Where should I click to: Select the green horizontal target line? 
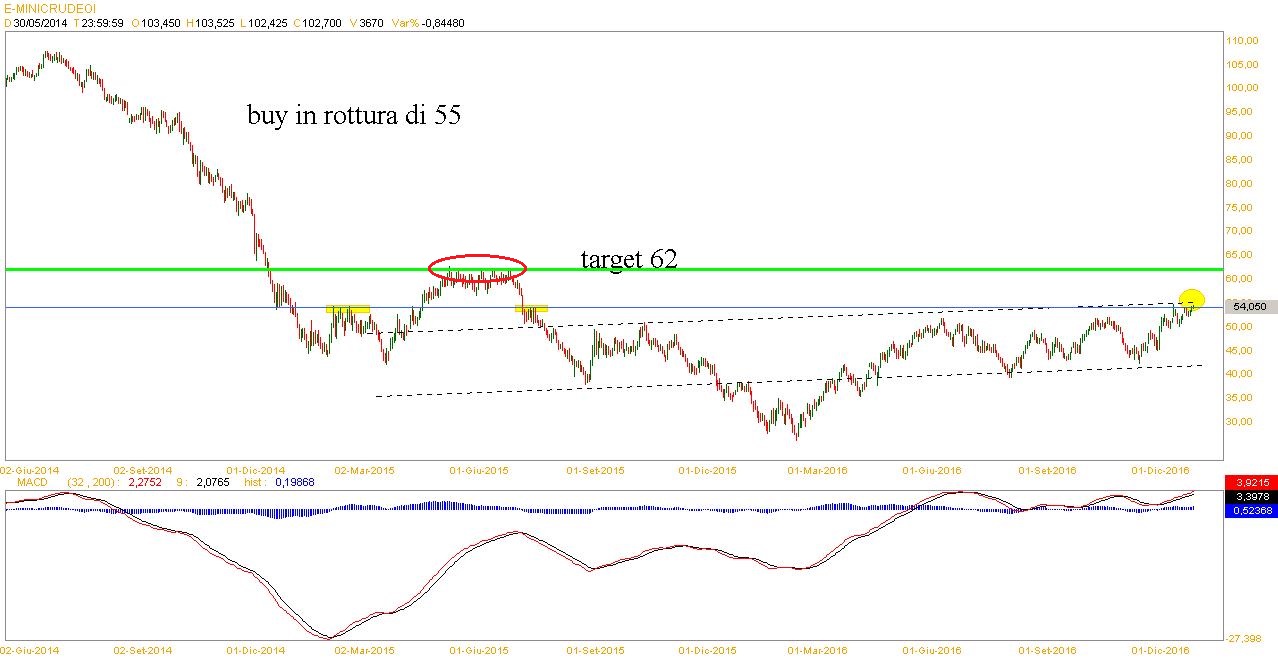point(800,269)
